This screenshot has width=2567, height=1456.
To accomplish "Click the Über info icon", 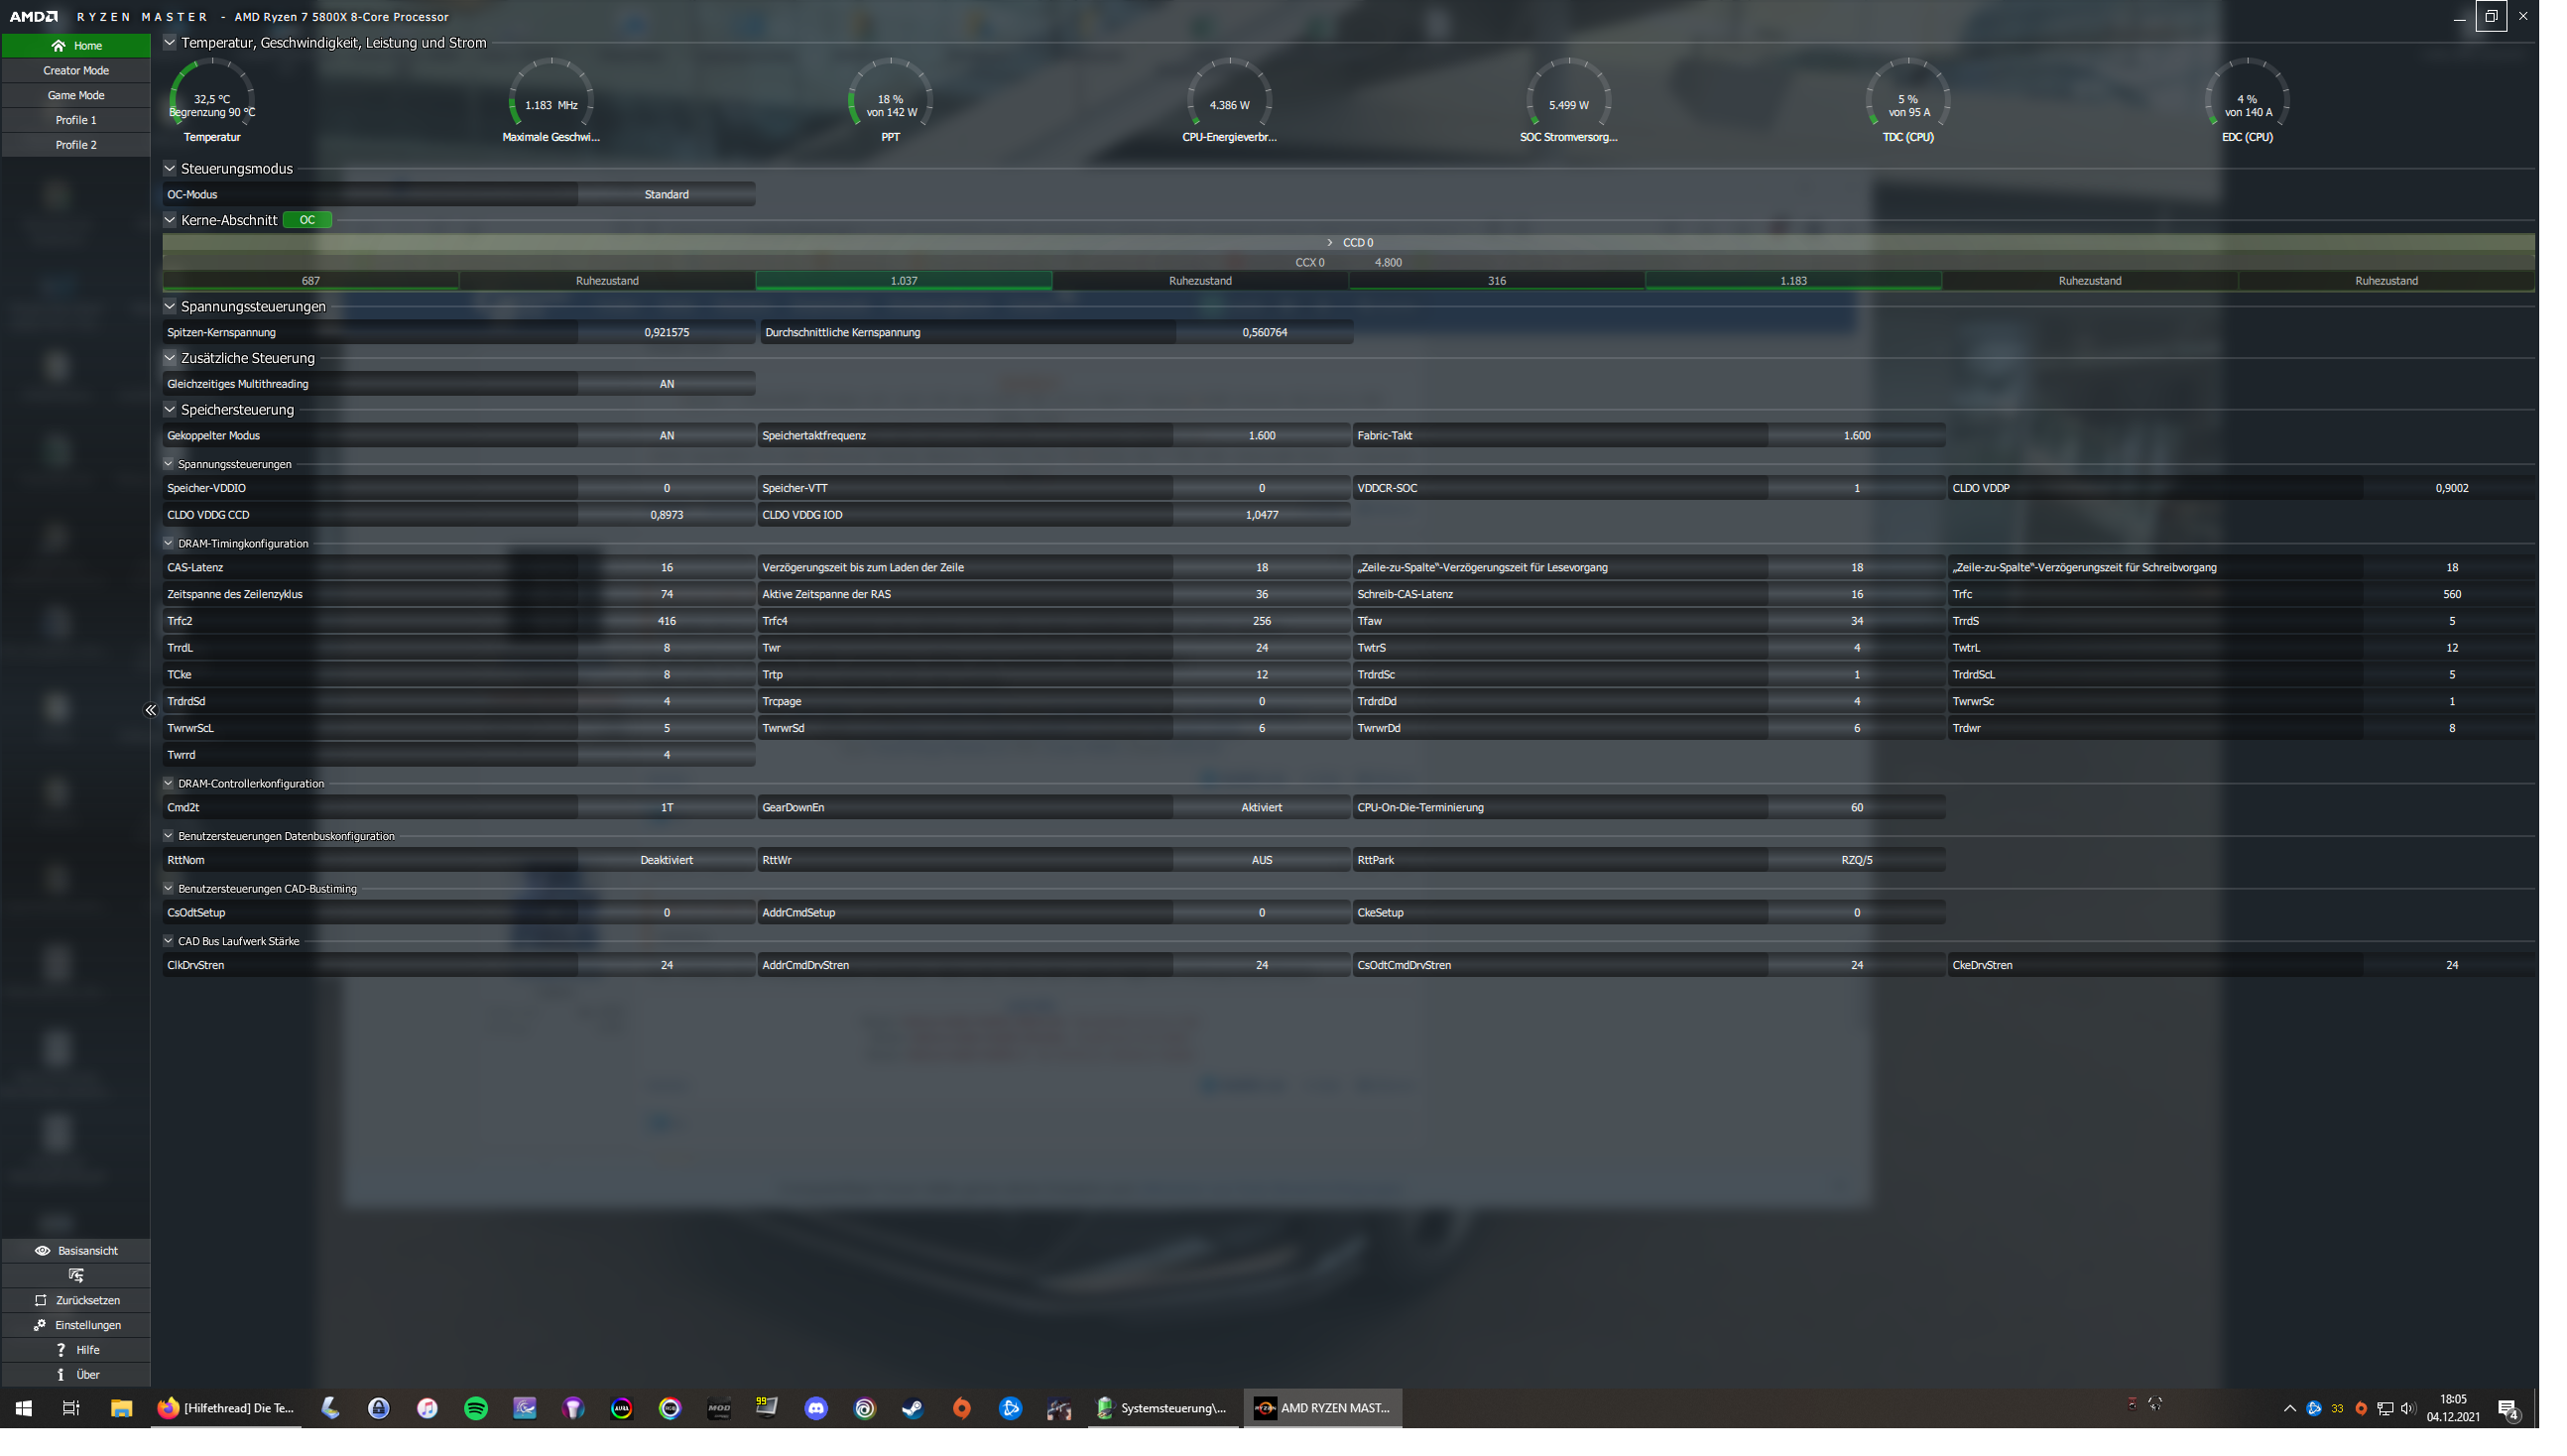I will 60,1374.
